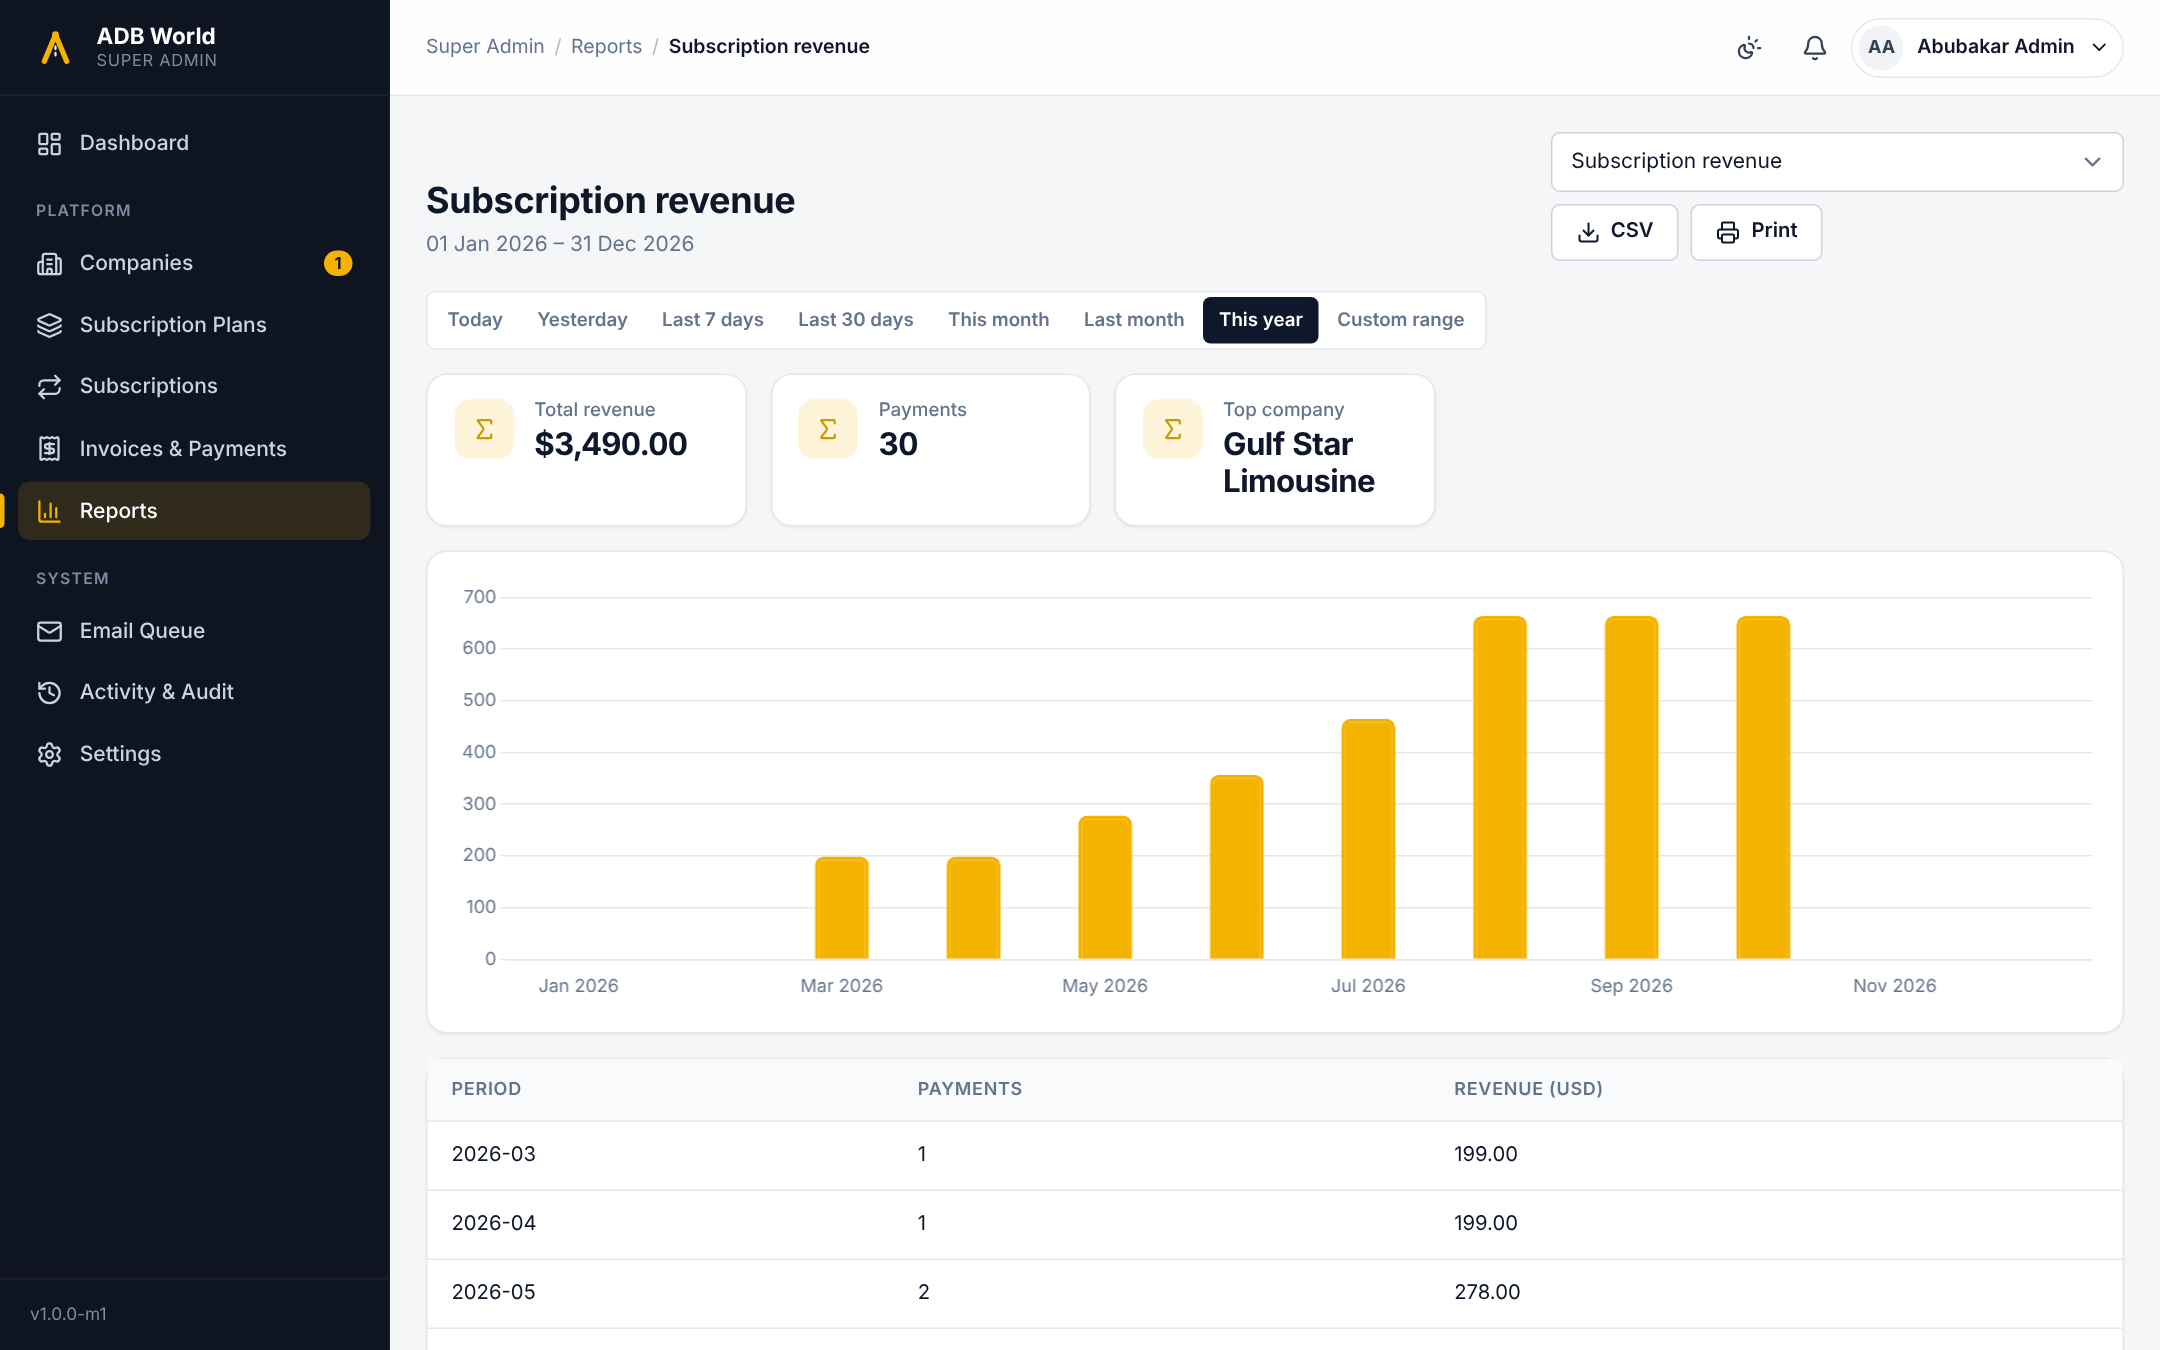The width and height of the screenshot is (2160, 1350).
Task: Go to Reports breadcrumb
Action: click(606, 47)
